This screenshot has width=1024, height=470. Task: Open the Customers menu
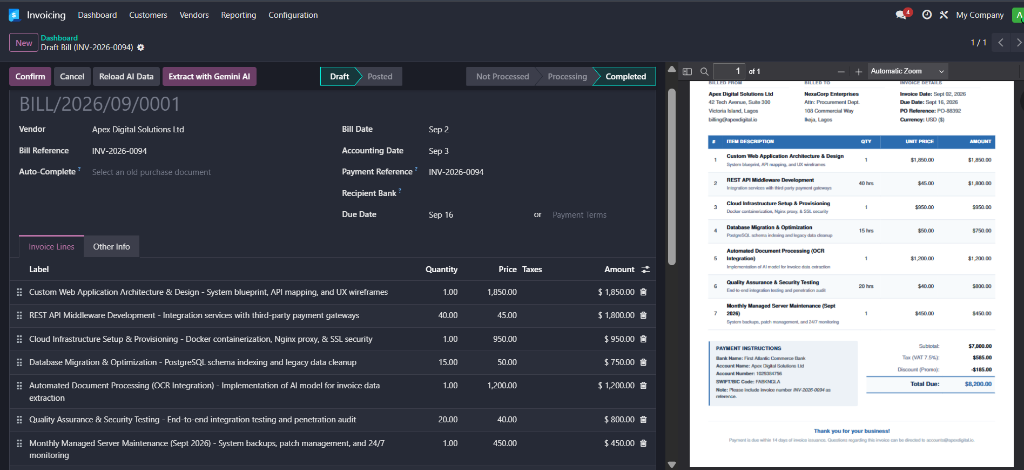click(148, 15)
